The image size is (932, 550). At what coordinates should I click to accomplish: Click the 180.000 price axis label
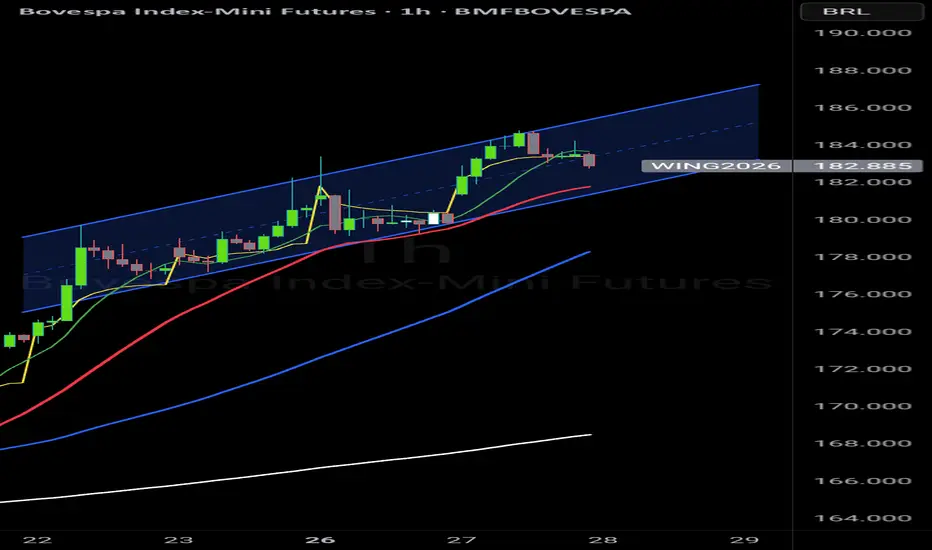862,220
